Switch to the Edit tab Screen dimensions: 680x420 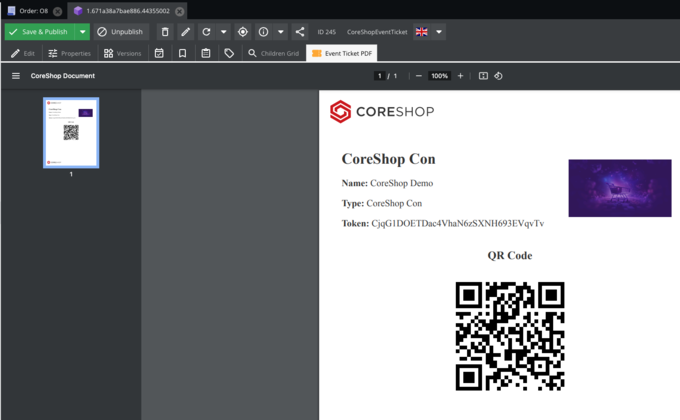(23, 53)
